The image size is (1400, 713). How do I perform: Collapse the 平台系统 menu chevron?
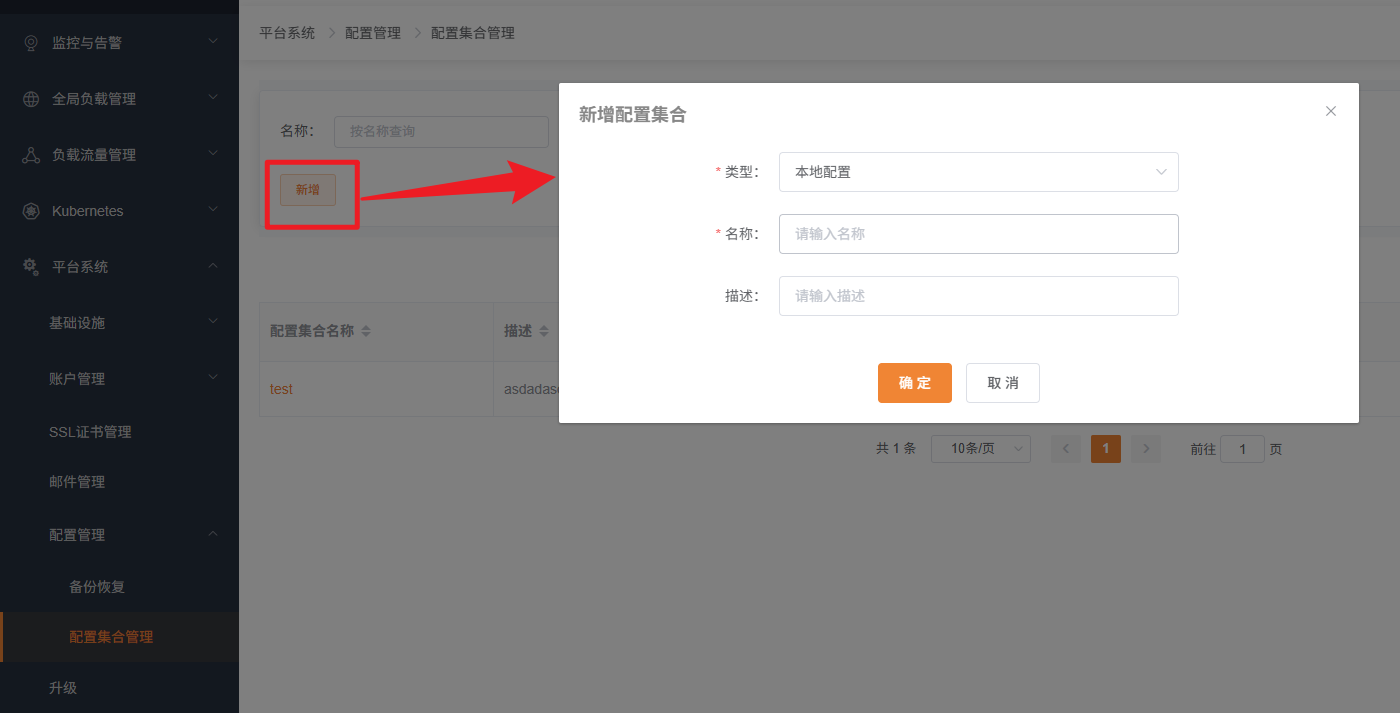pyautogui.click(x=213, y=265)
